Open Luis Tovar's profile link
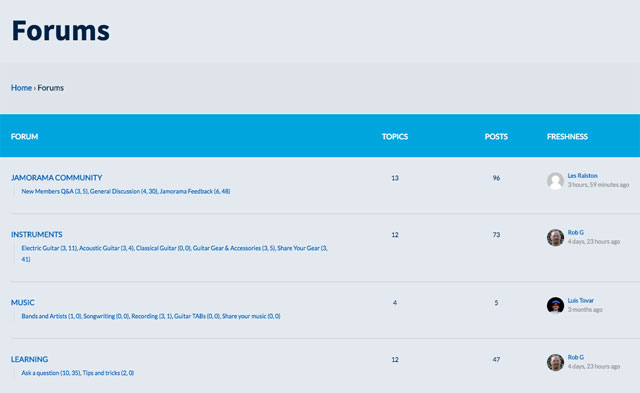 click(x=580, y=300)
